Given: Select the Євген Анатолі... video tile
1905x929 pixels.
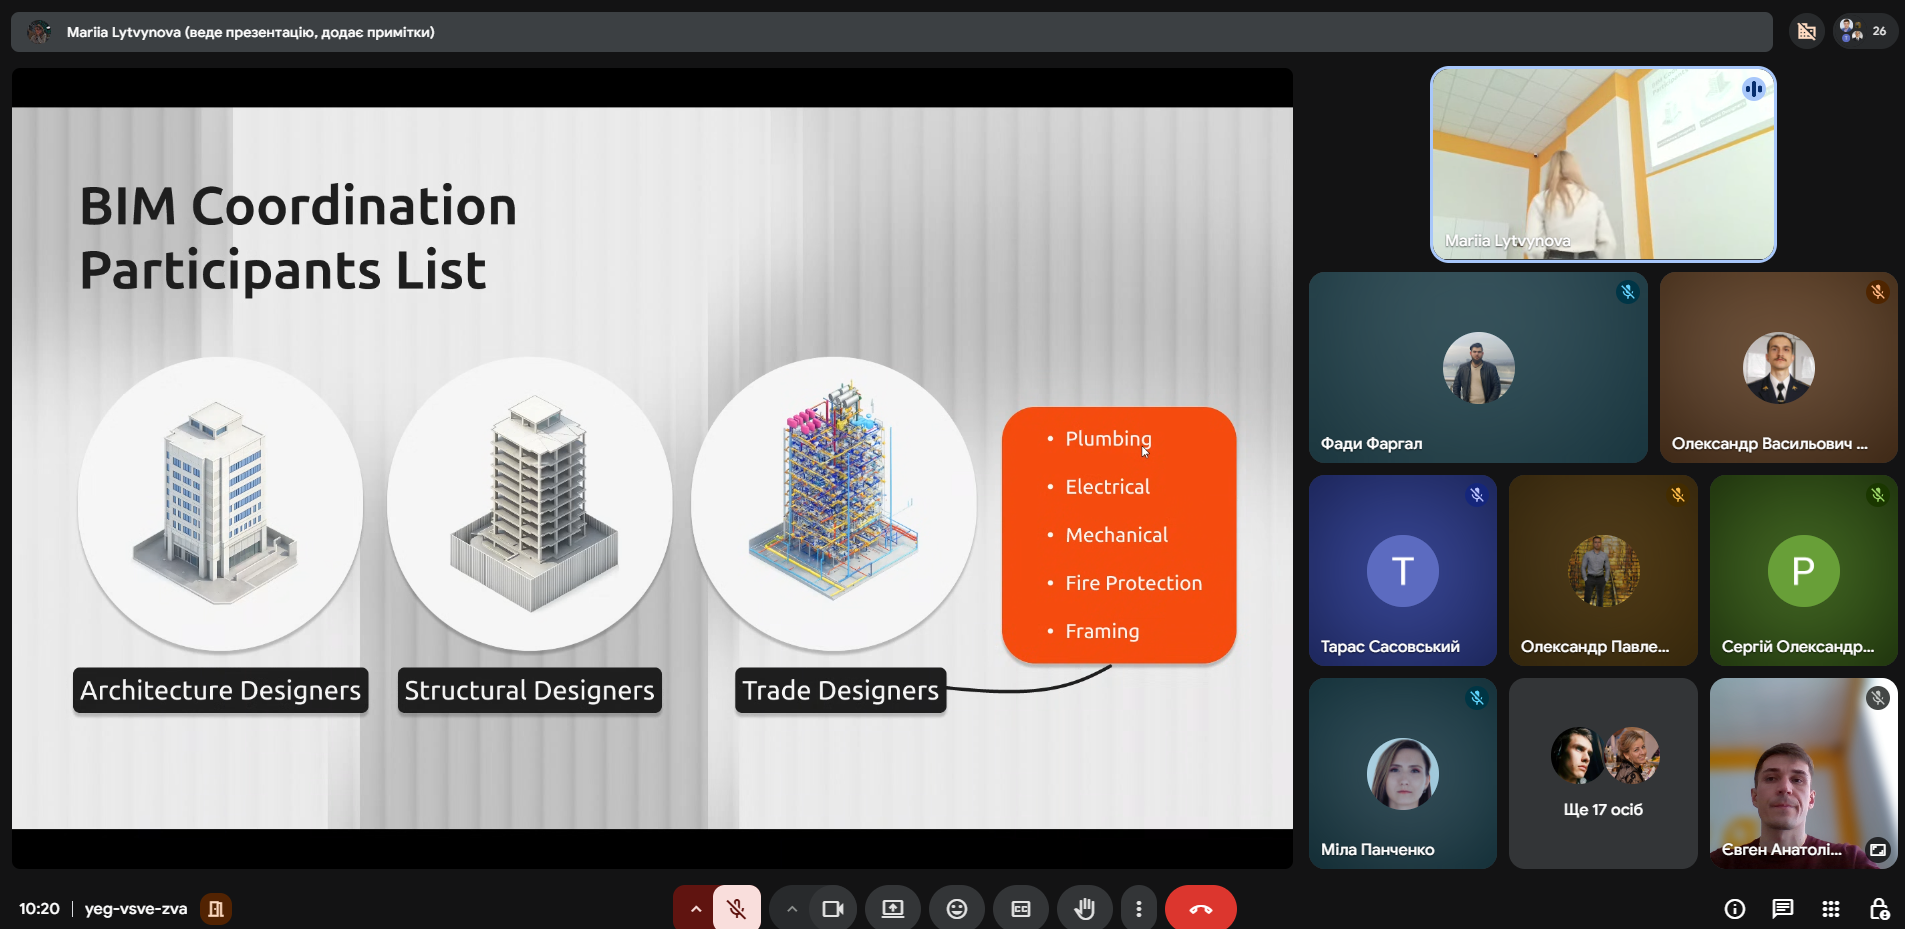Looking at the screenshot, I should (1803, 773).
